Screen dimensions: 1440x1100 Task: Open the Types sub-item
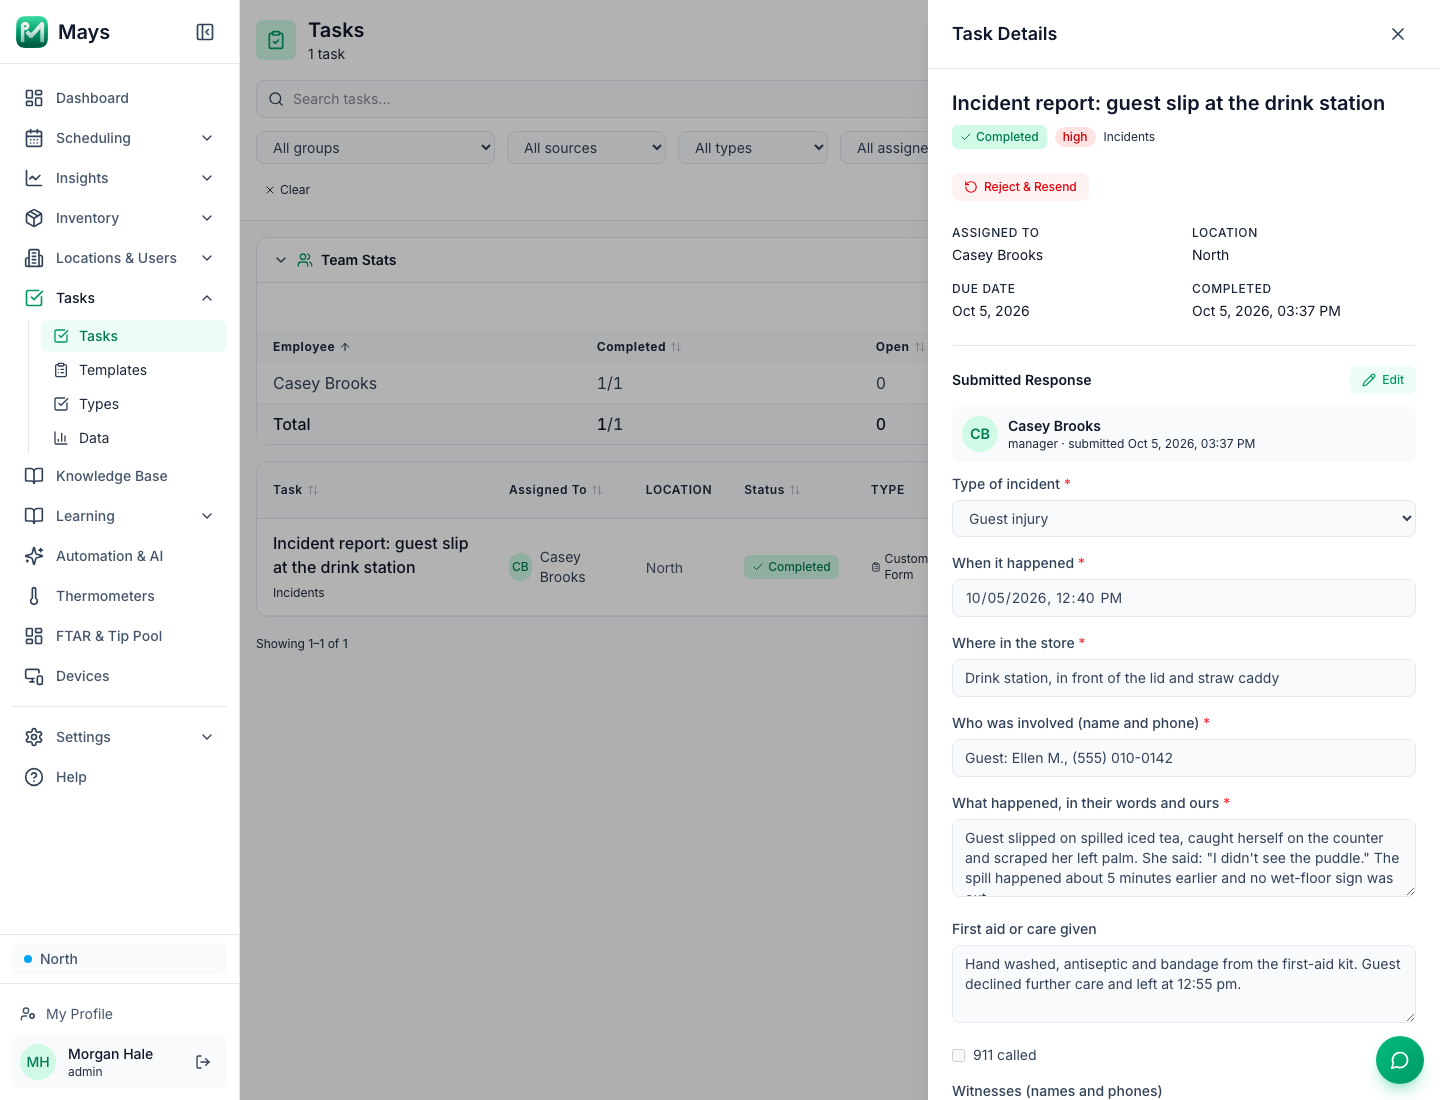pos(134,404)
